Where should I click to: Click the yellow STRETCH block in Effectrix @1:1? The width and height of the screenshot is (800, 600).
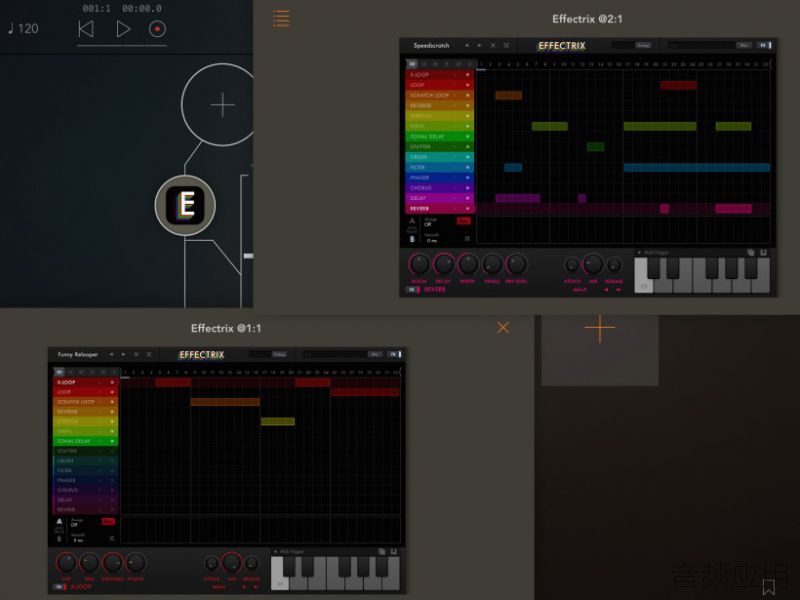pos(278,421)
